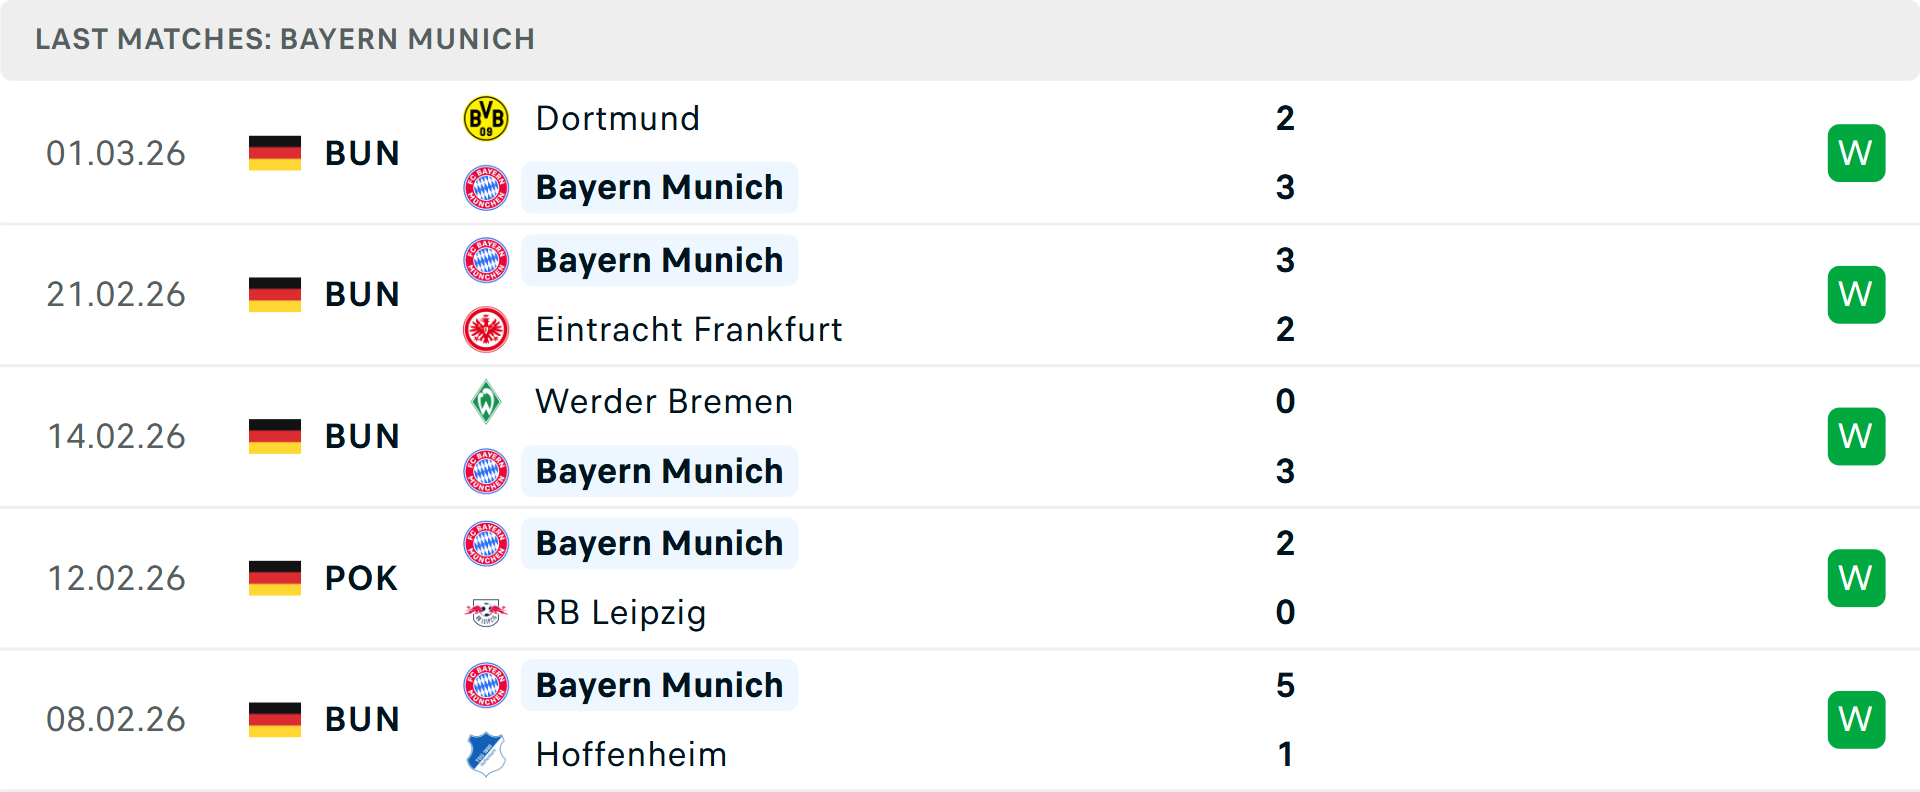Click the W badge next to Eintracht Frankfurt match
Viewport: 1920px width, 792px height.
pos(1856,294)
